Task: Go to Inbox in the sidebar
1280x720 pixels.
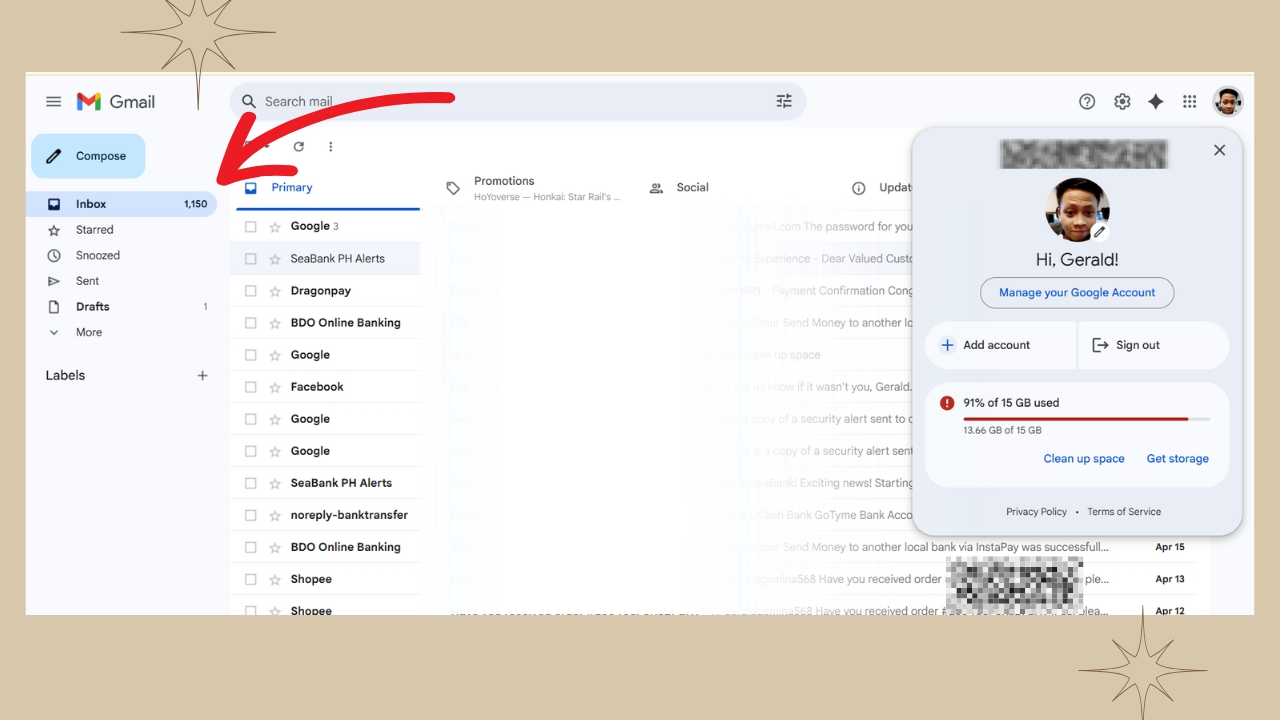Action: pos(121,204)
